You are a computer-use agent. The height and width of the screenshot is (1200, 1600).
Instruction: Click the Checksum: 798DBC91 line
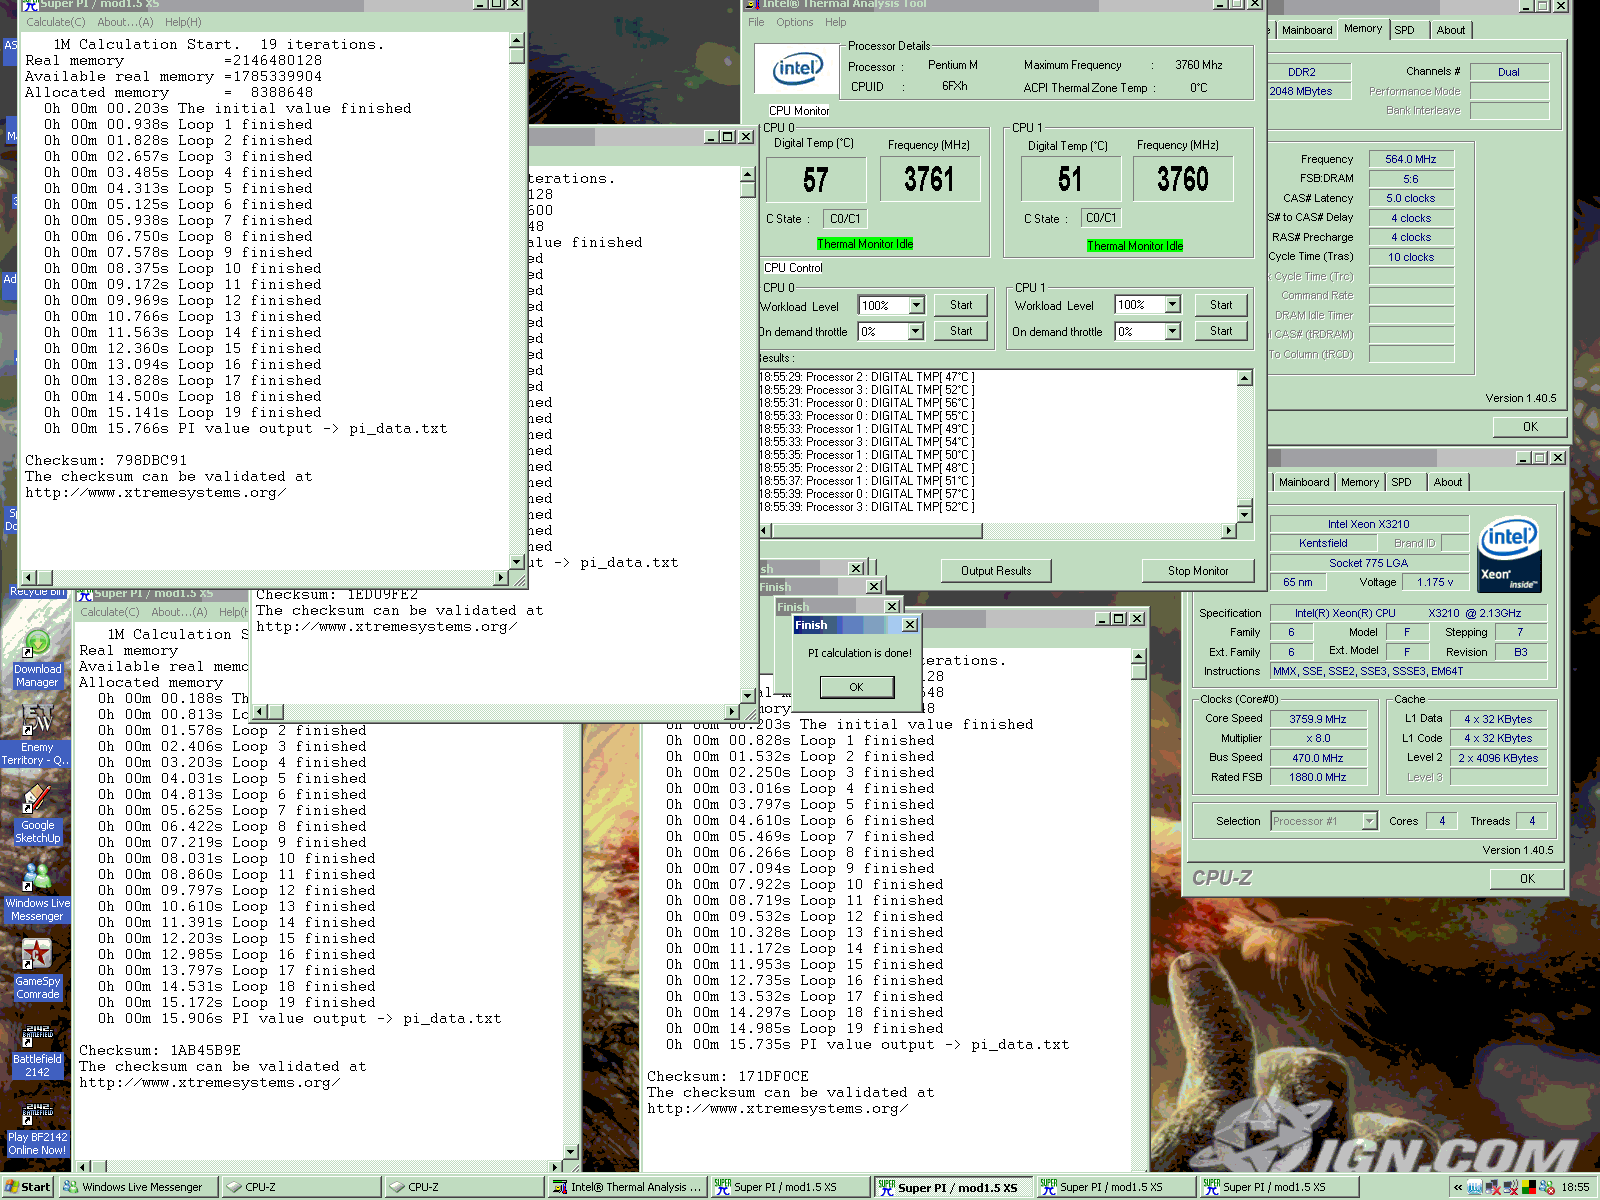click(x=106, y=461)
